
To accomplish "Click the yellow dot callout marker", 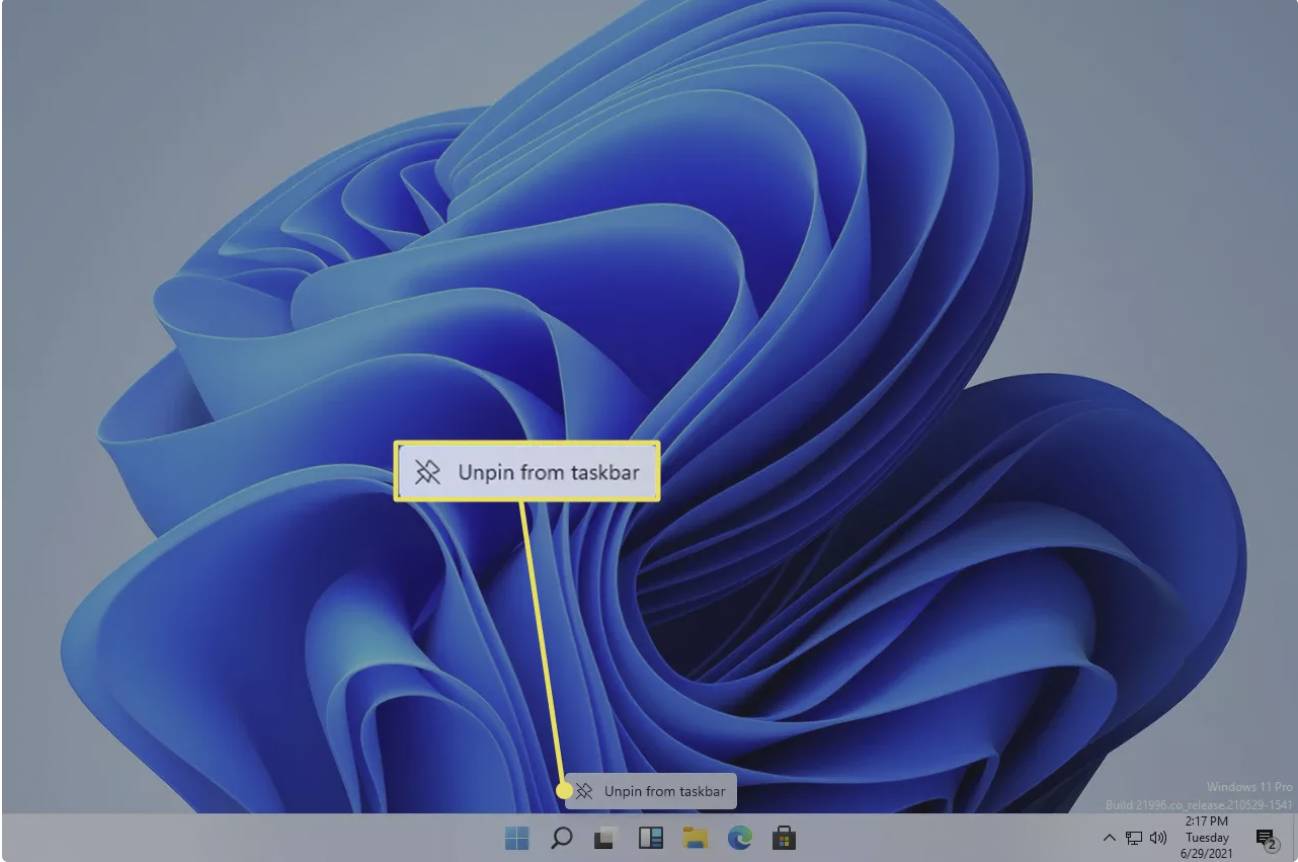I will (564, 791).
